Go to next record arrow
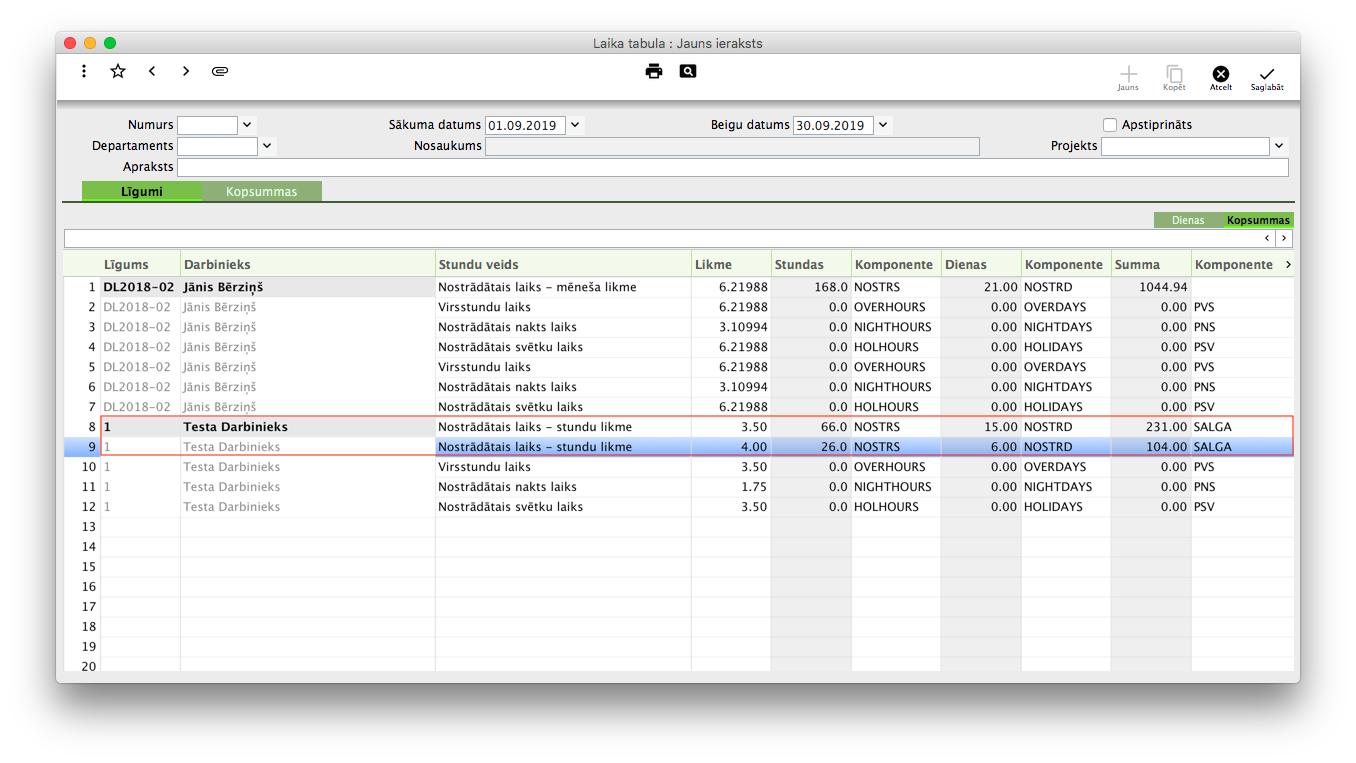 [x=186, y=71]
